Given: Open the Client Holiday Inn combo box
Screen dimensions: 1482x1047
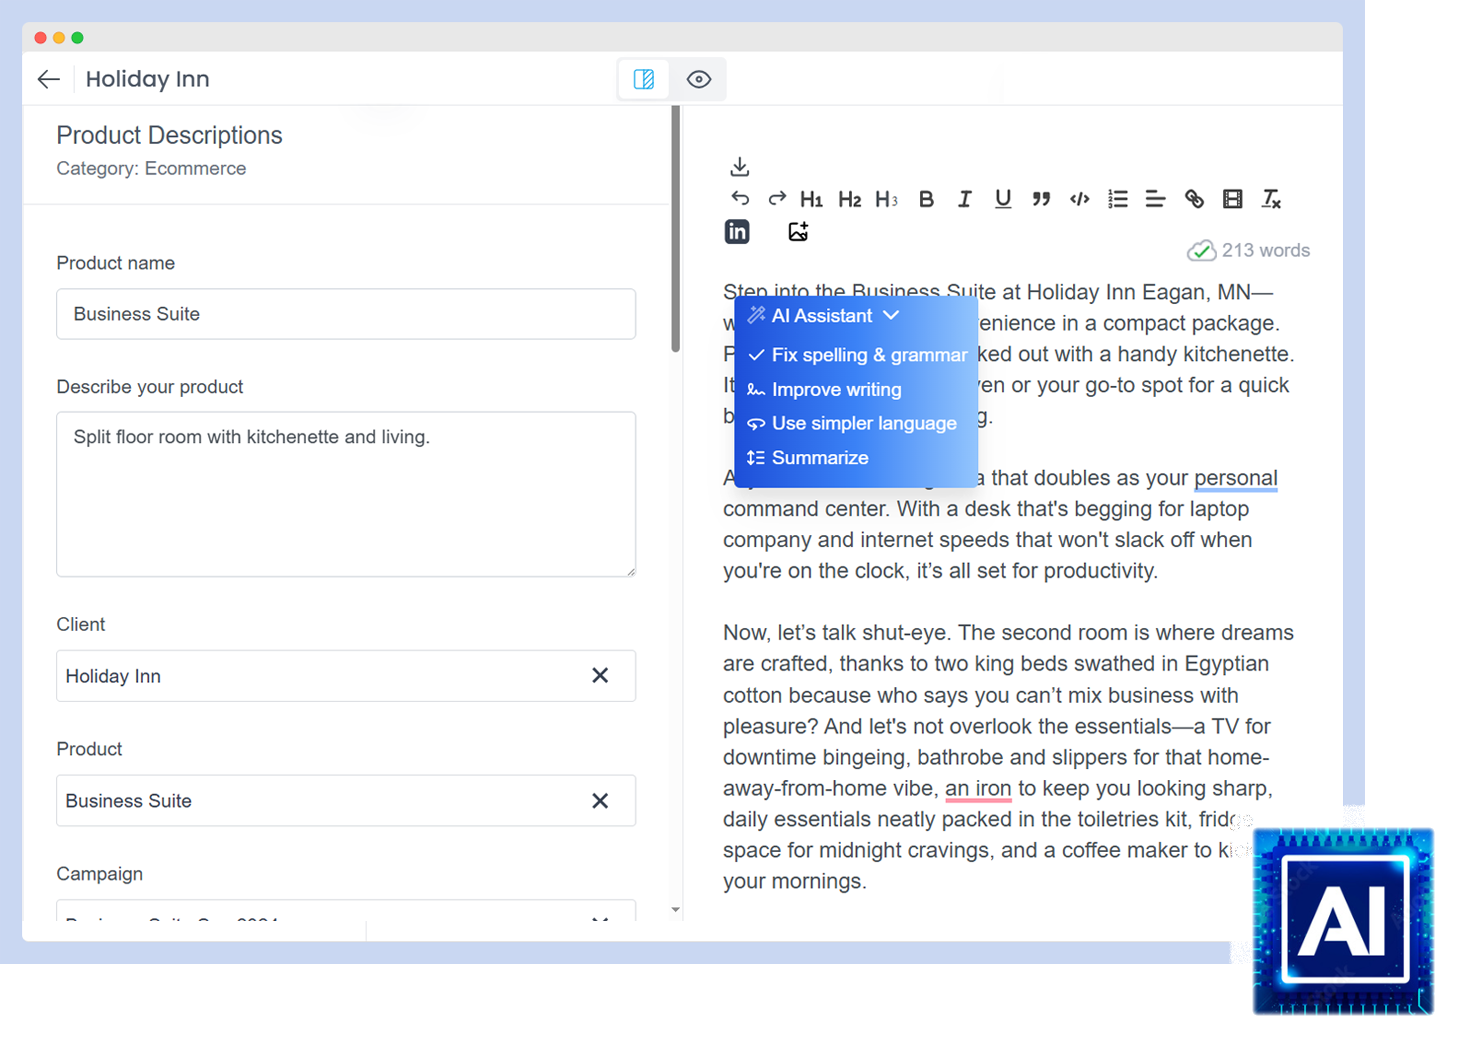Looking at the screenshot, I should [x=346, y=676].
